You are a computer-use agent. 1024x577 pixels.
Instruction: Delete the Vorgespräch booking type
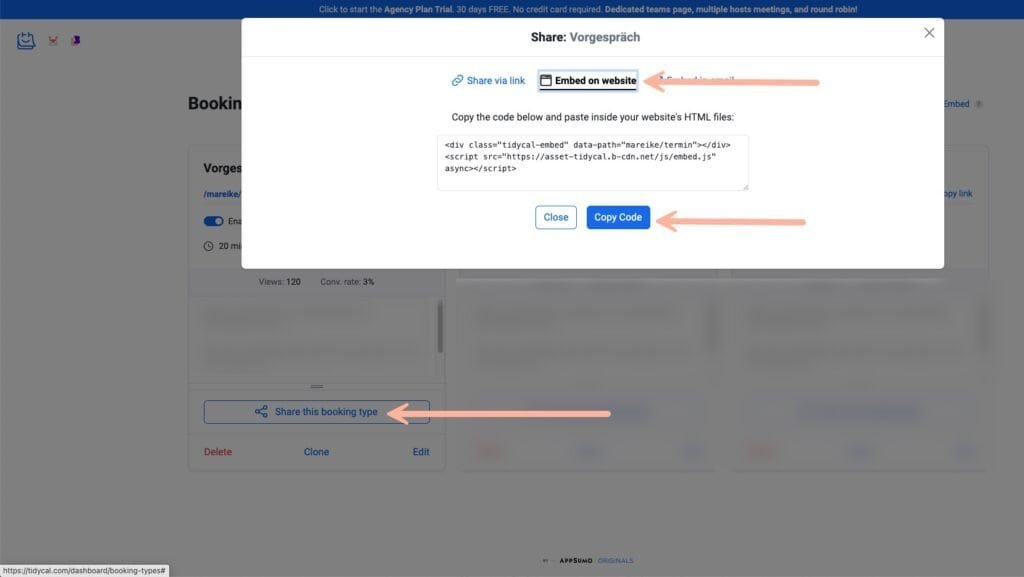coord(218,452)
